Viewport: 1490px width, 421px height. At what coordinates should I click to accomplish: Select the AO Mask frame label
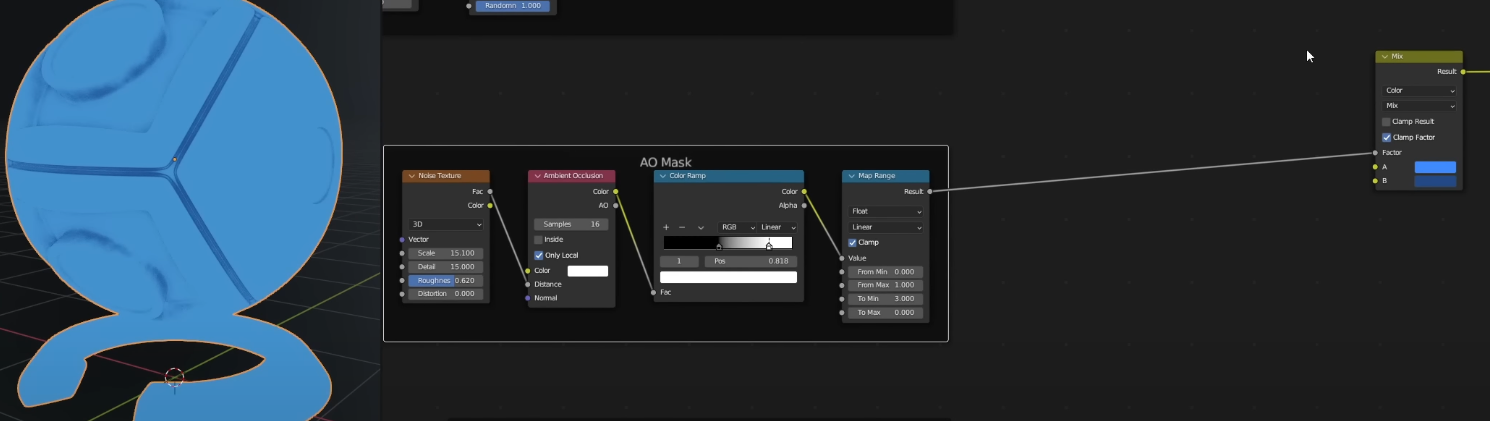(x=665, y=162)
